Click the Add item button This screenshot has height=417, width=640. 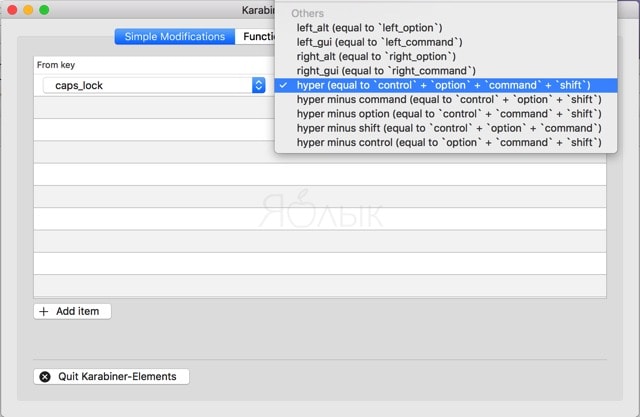tap(72, 311)
